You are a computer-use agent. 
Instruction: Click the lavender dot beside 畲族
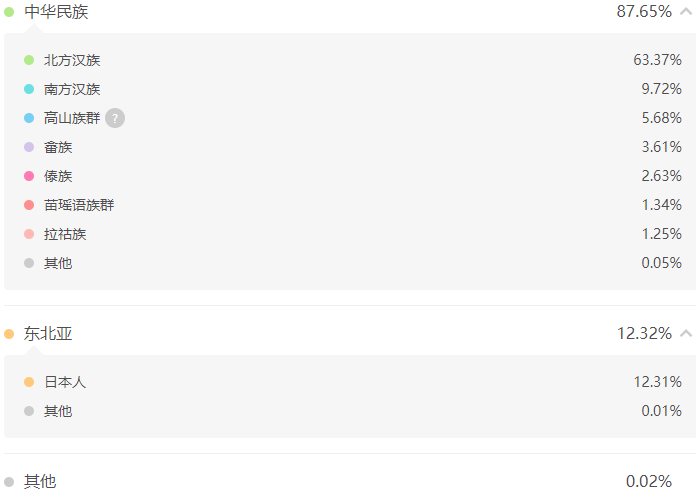click(x=29, y=147)
